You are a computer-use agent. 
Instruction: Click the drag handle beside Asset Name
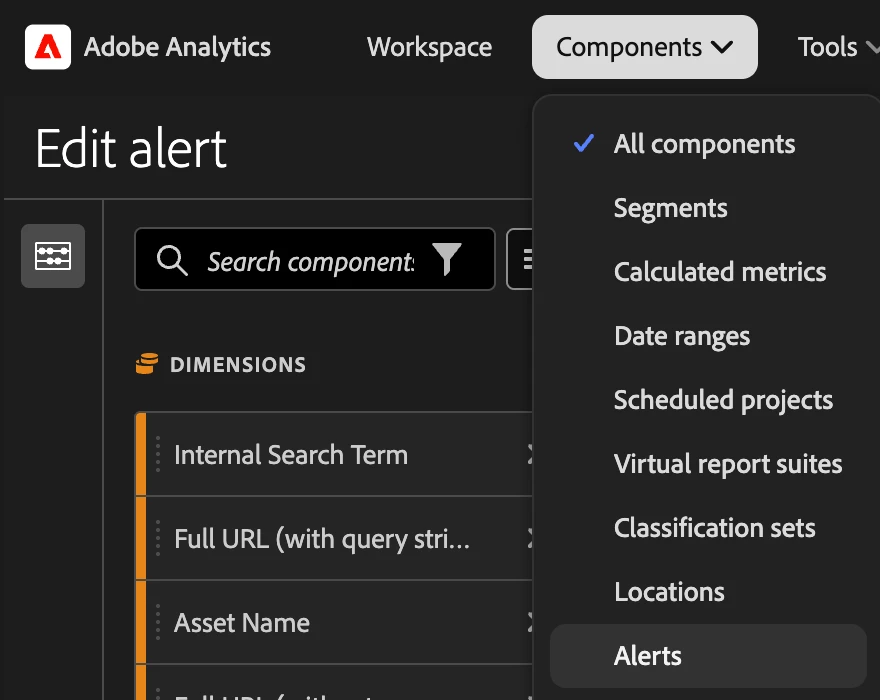pos(158,623)
